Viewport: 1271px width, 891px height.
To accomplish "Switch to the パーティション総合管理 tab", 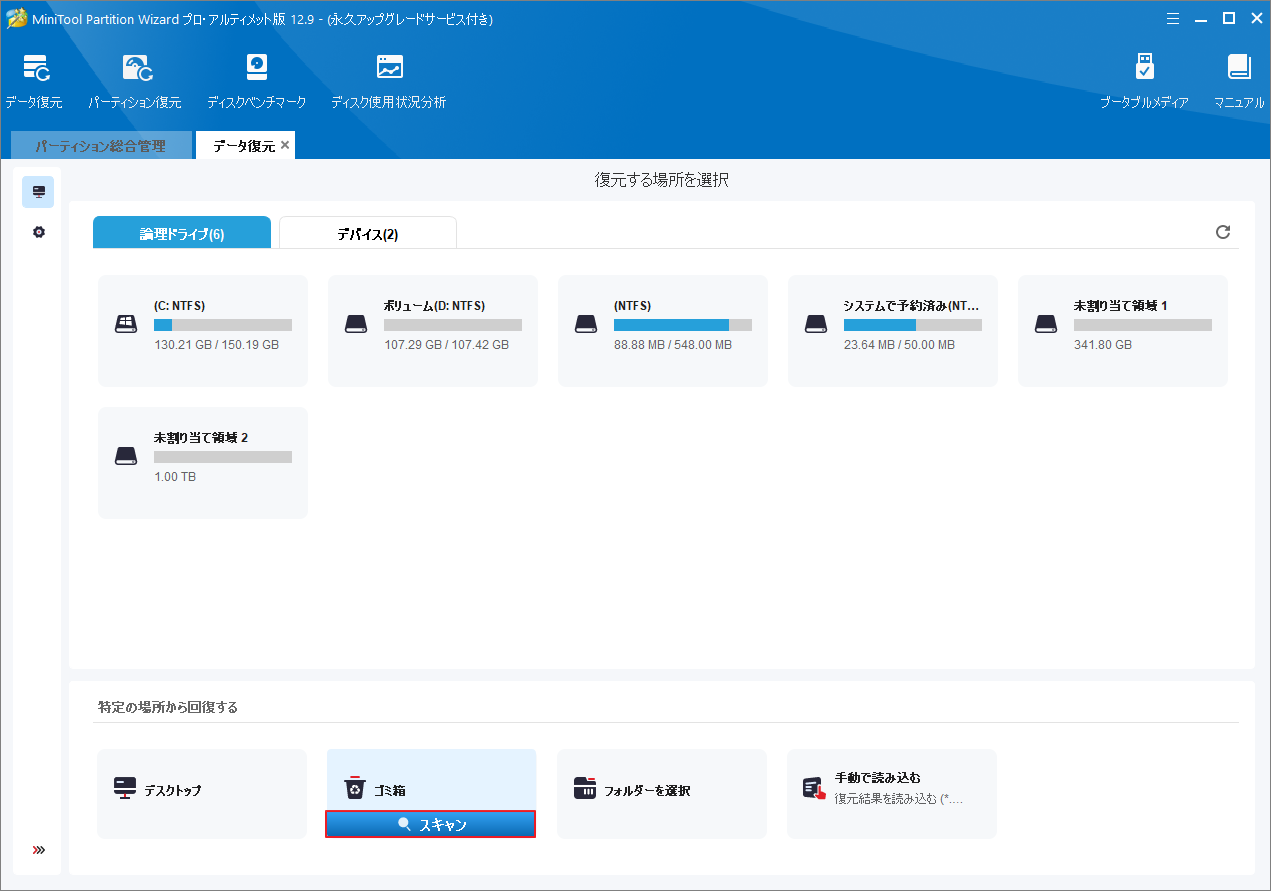I will (x=100, y=146).
